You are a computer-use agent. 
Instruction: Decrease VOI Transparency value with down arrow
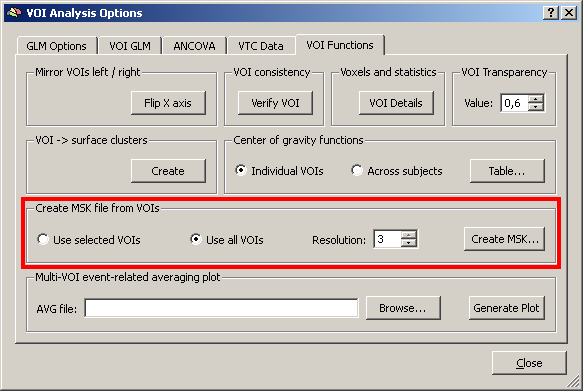[535, 107]
